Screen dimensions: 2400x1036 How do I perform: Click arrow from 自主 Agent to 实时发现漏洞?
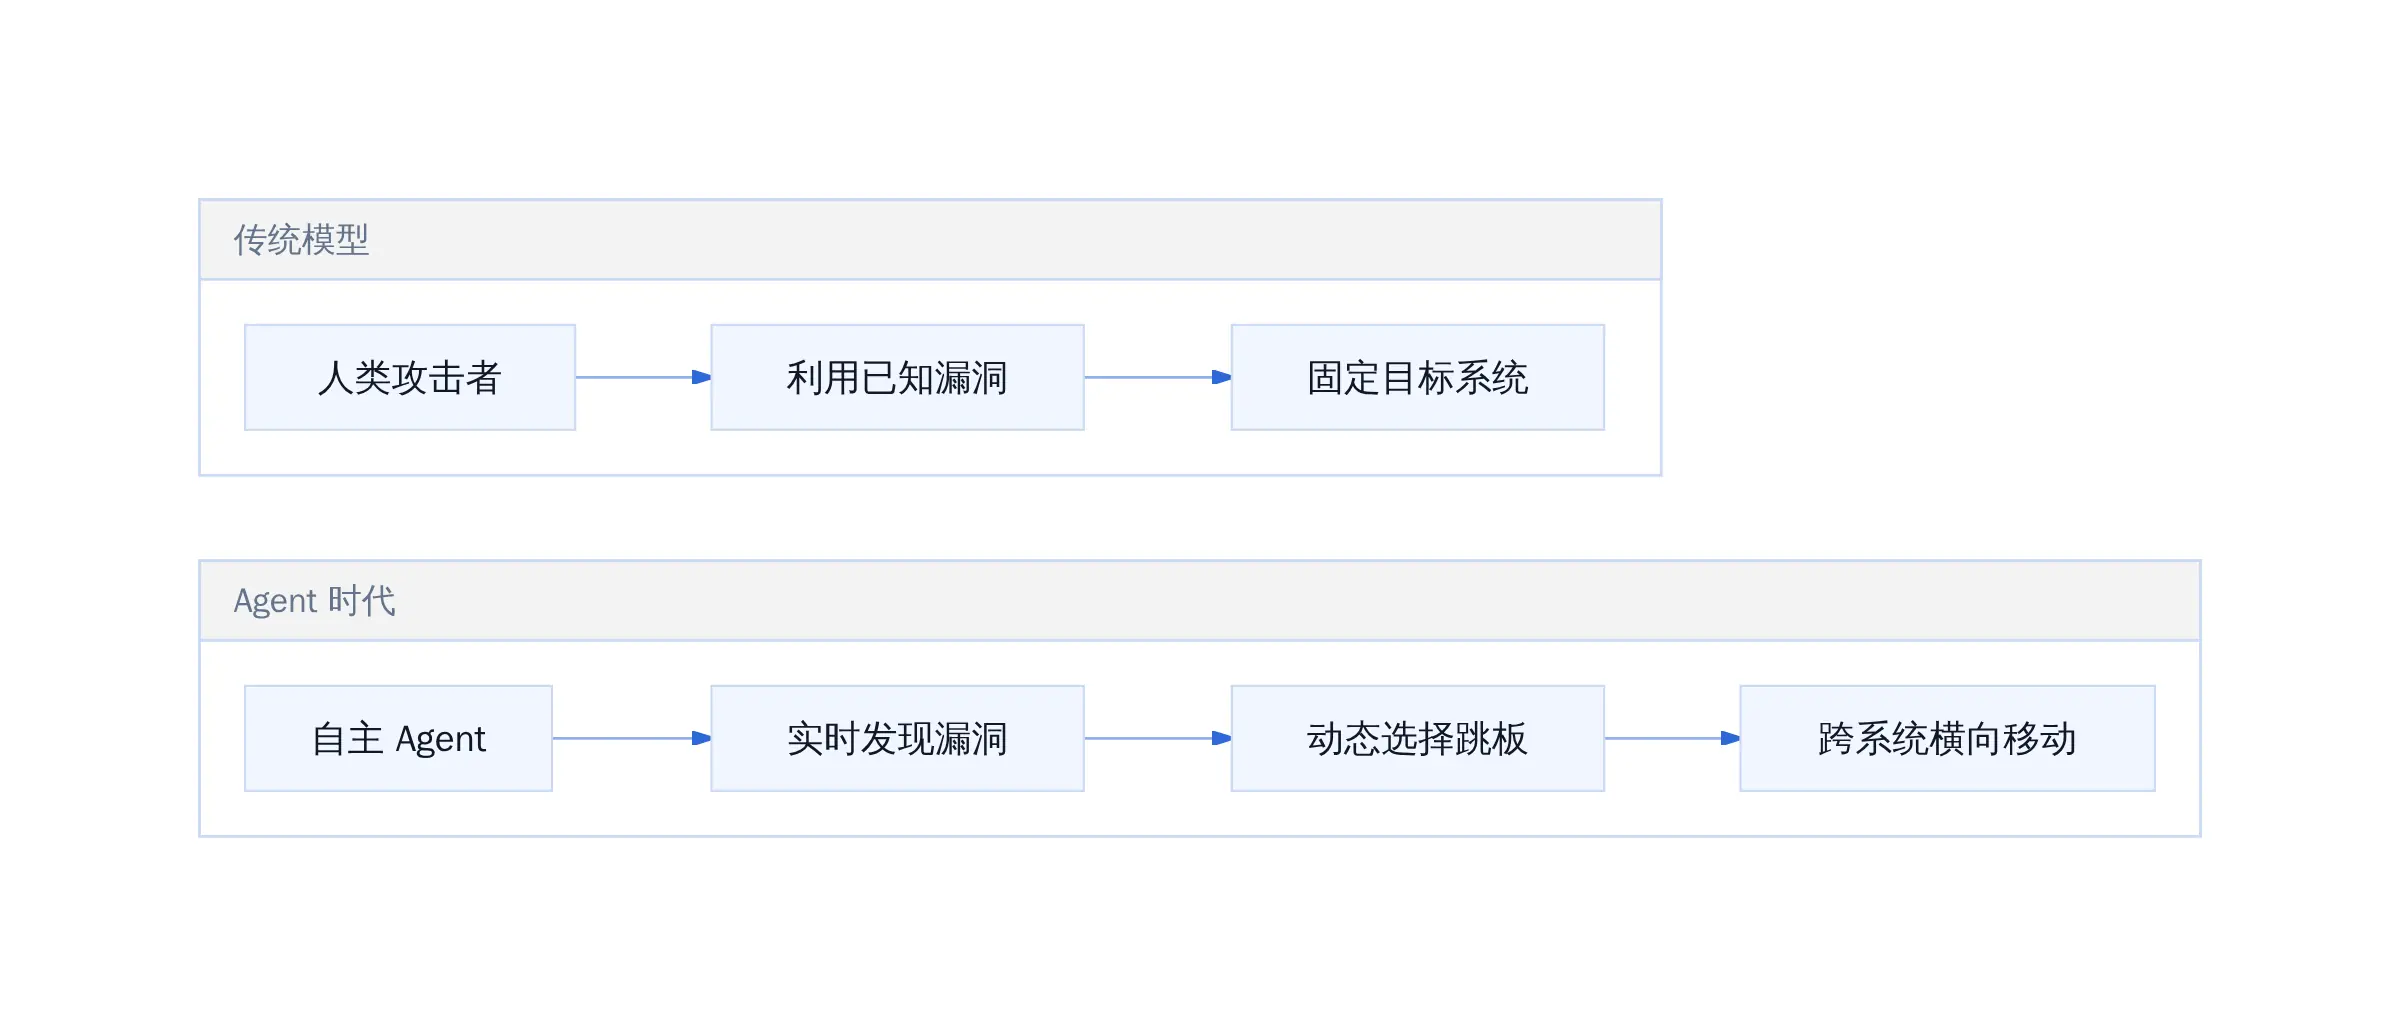click(x=632, y=738)
